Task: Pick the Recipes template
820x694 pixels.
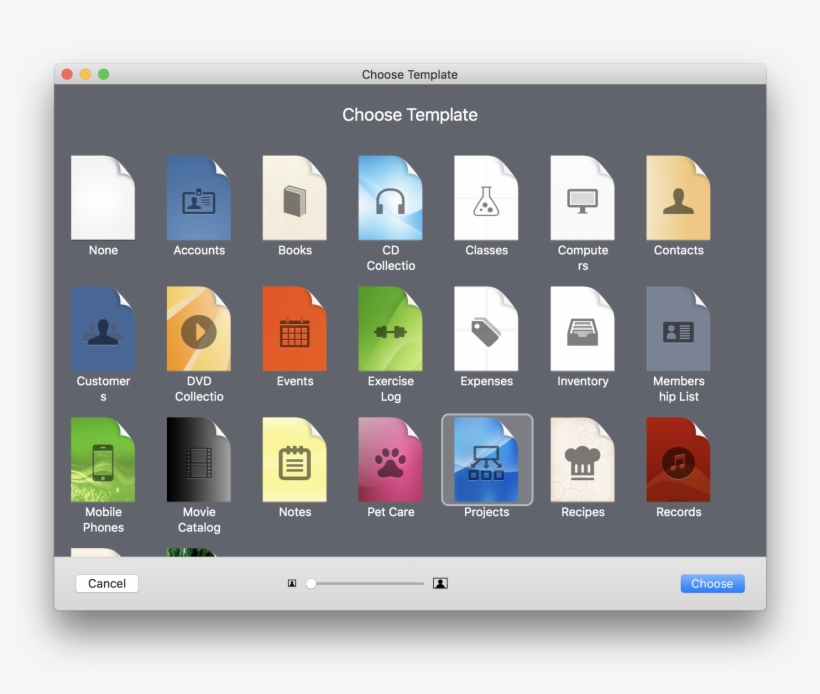Action: 582,458
